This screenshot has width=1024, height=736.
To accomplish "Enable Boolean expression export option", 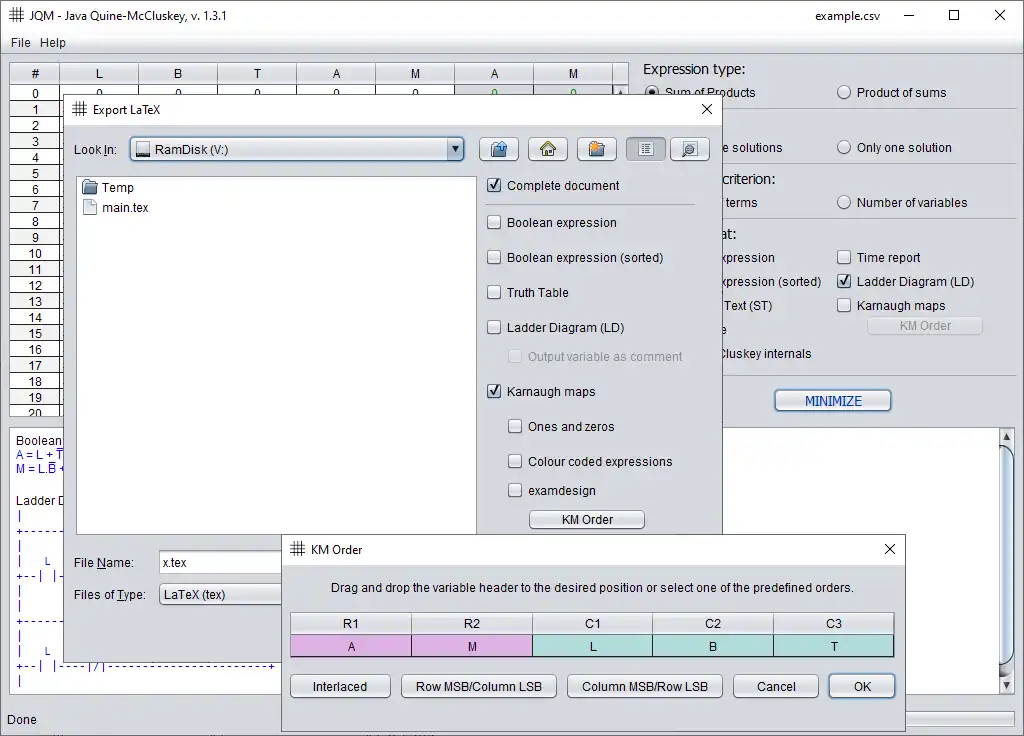I will tap(494, 222).
